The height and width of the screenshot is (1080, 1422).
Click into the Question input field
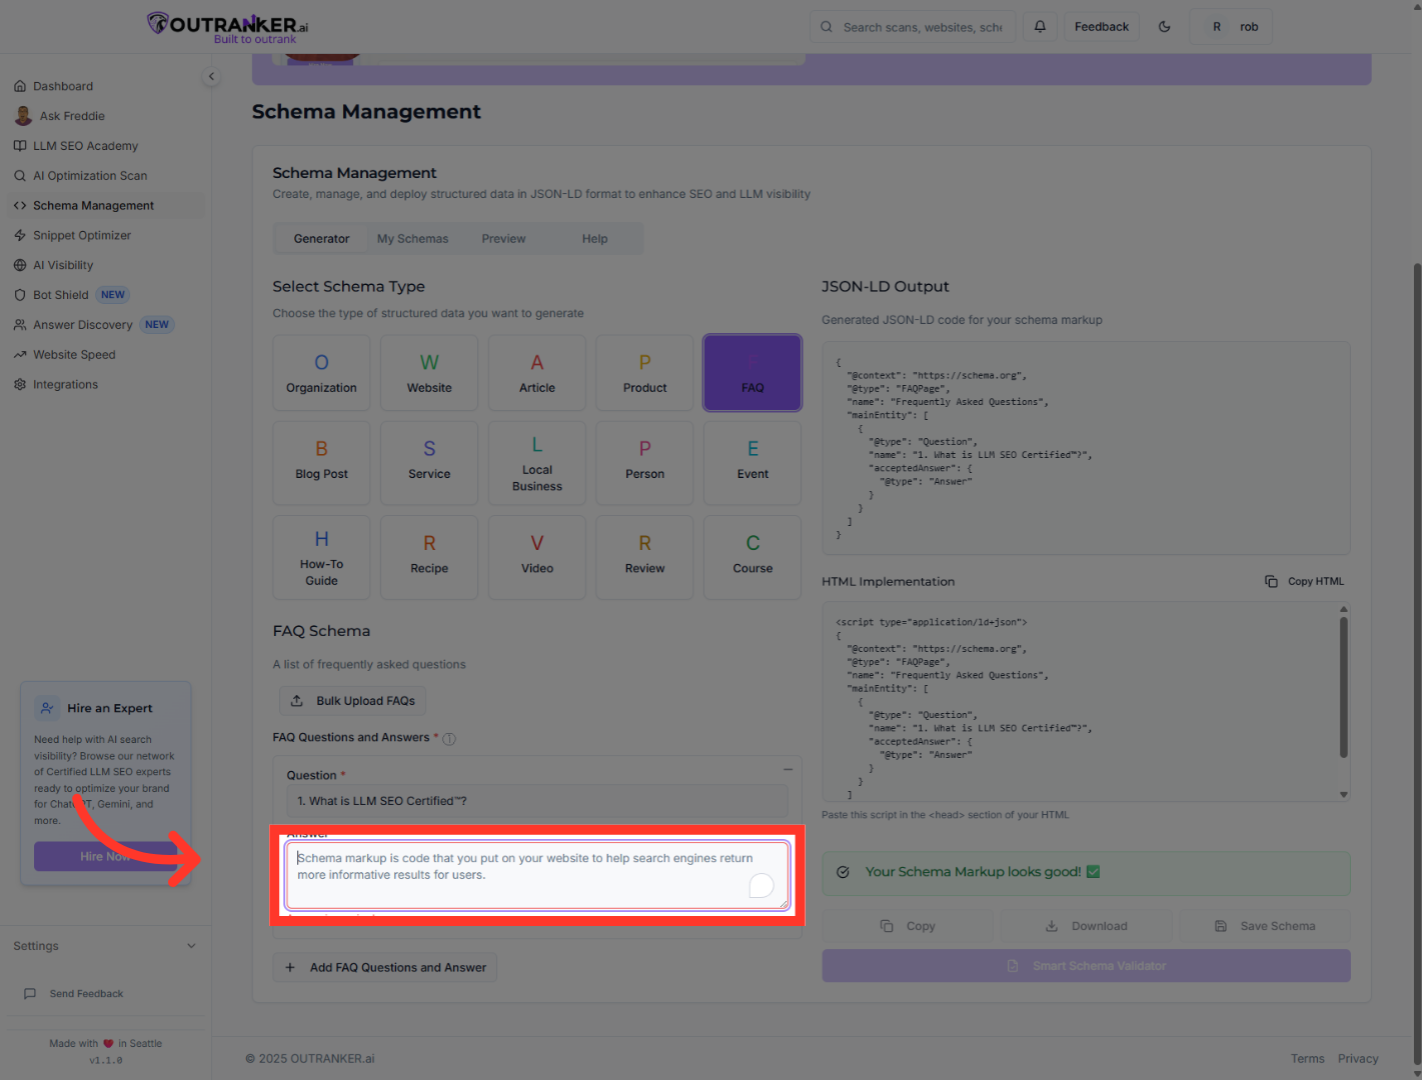pos(537,801)
